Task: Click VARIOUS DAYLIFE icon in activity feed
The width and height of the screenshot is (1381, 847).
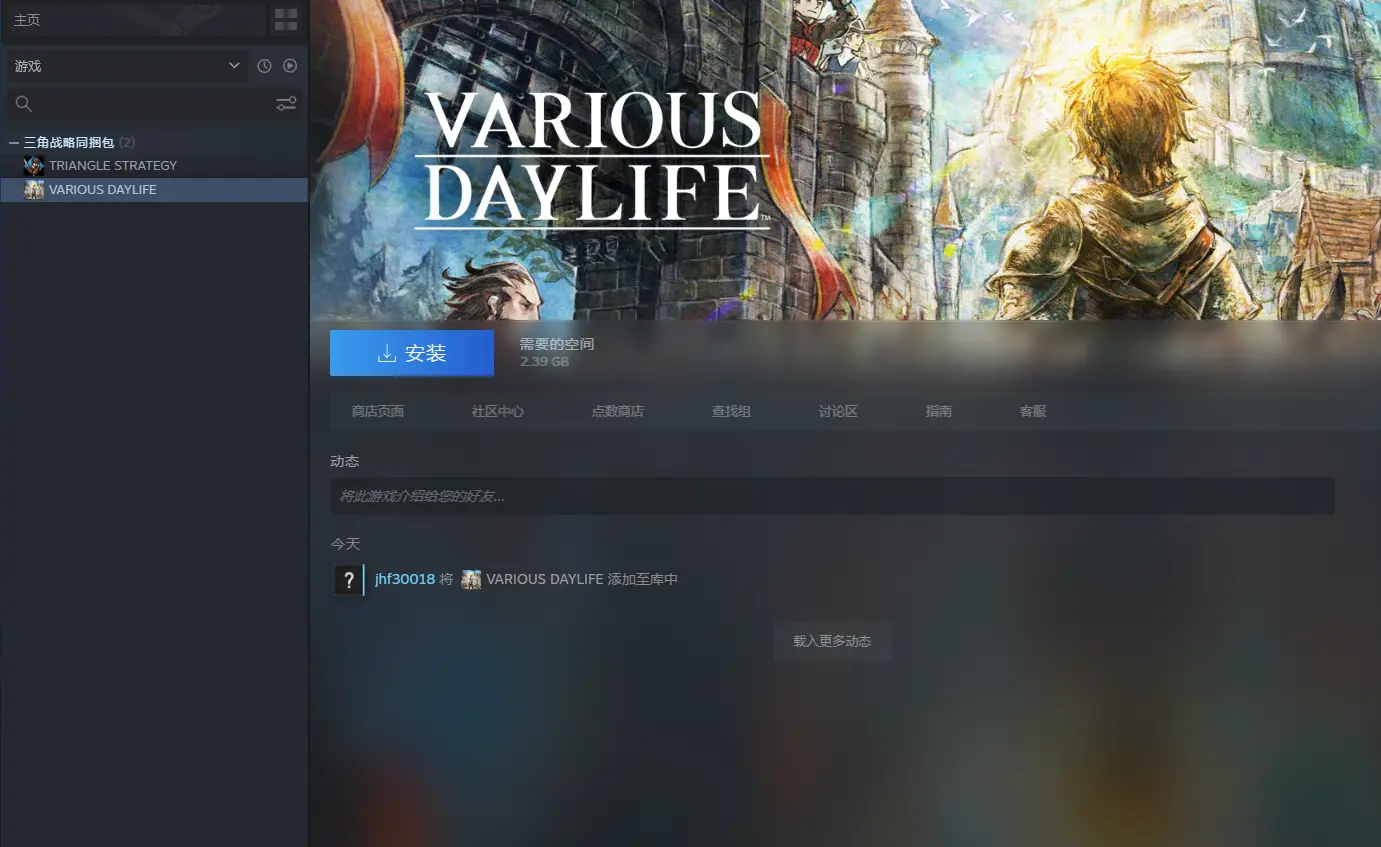Action: (471, 580)
